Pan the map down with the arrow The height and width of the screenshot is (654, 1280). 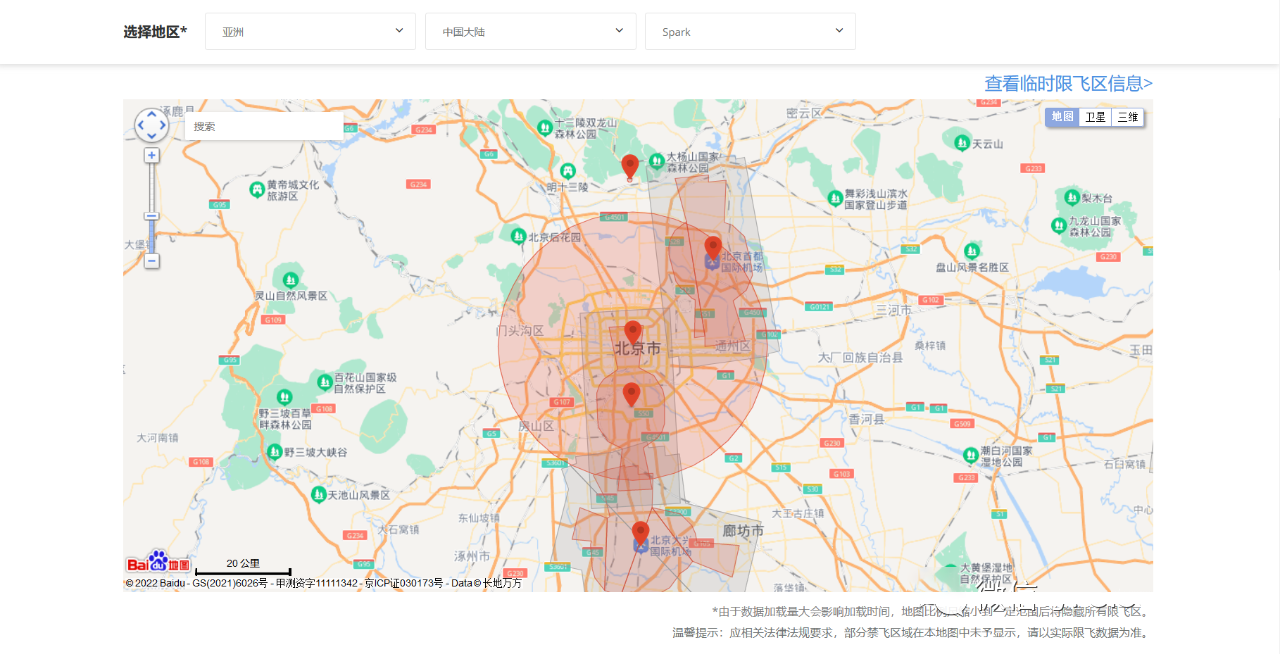click(x=152, y=136)
